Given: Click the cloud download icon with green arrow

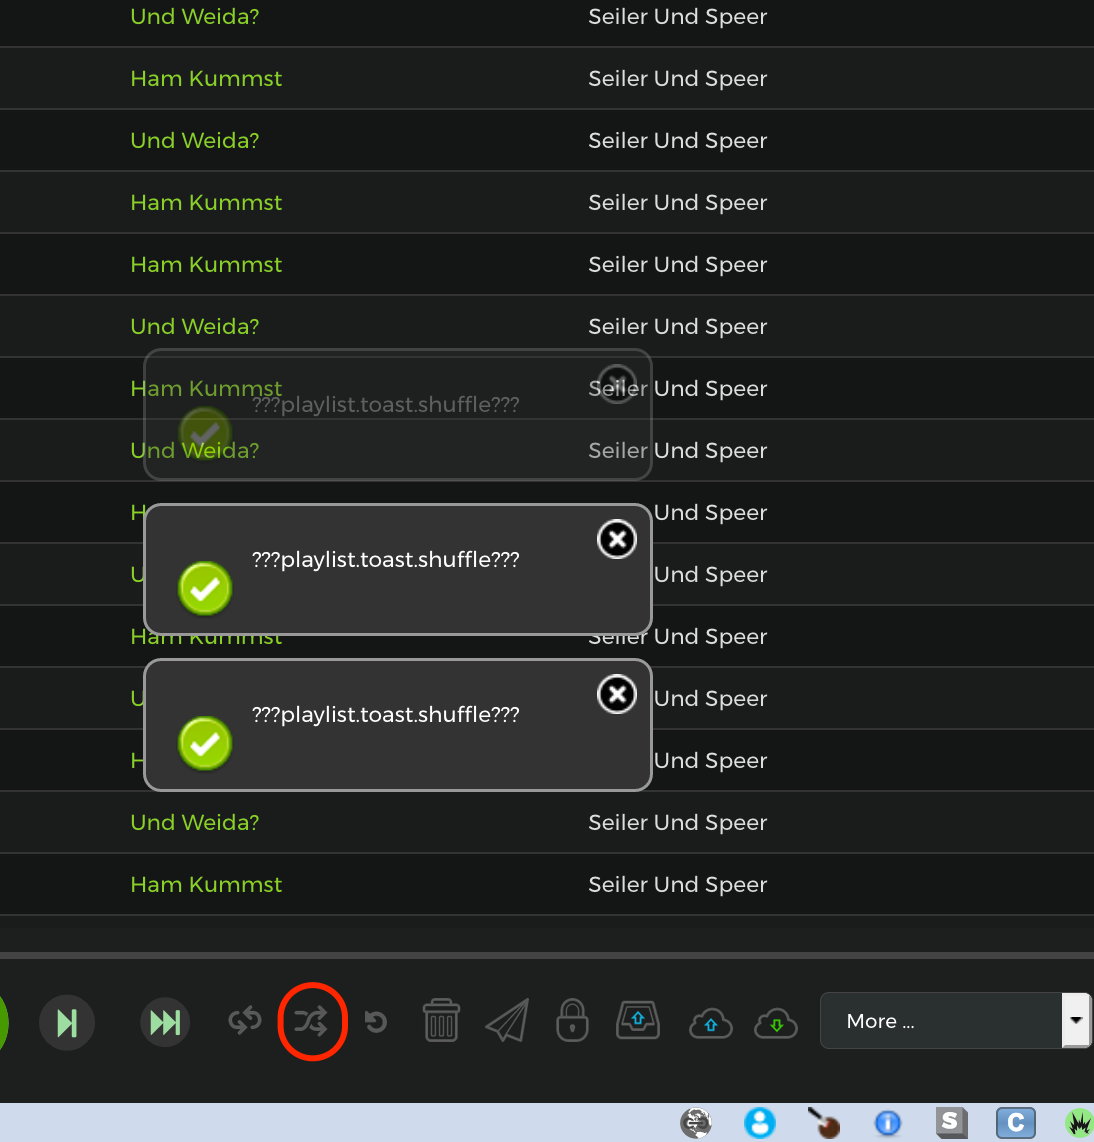Looking at the screenshot, I should [776, 1023].
